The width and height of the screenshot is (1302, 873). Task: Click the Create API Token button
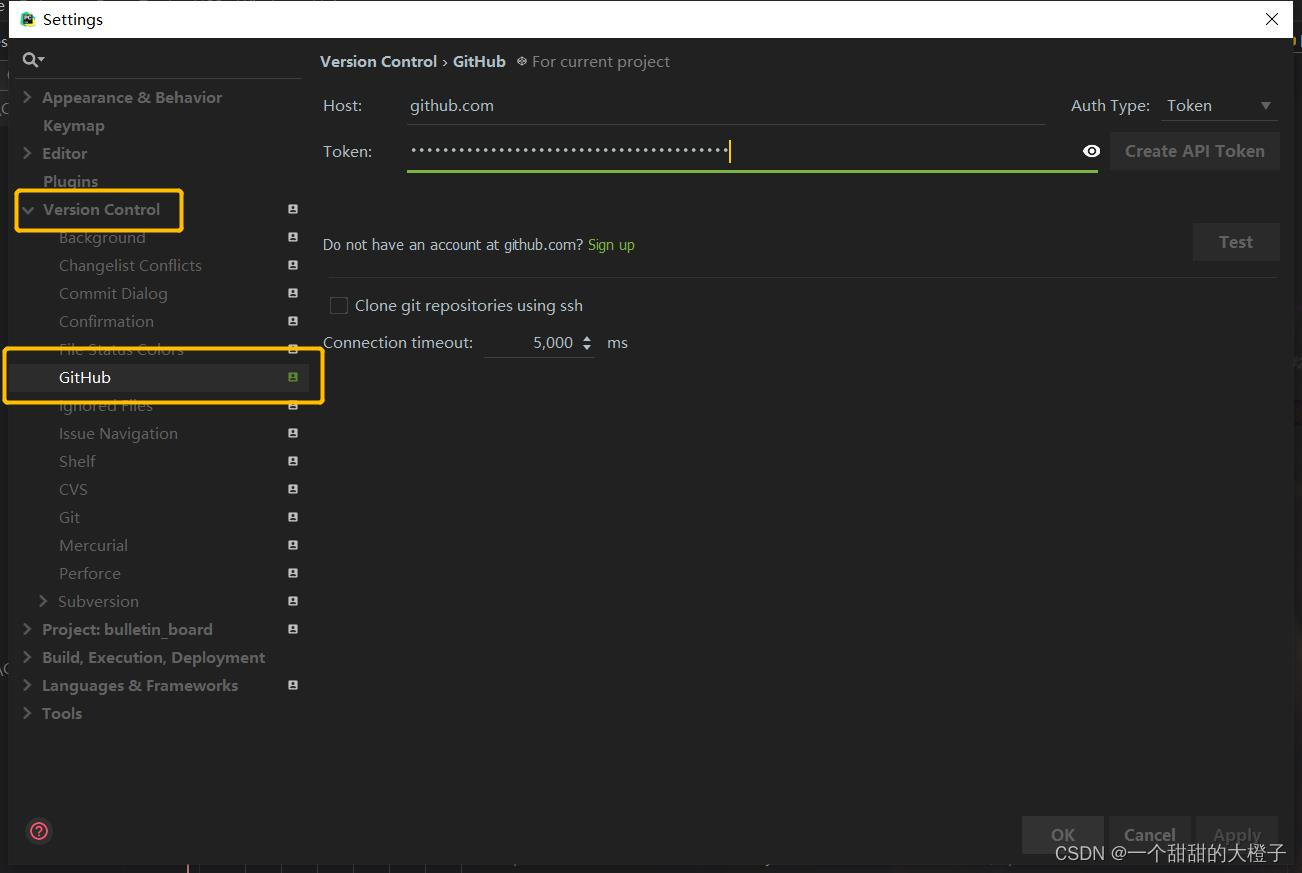click(1194, 151)
